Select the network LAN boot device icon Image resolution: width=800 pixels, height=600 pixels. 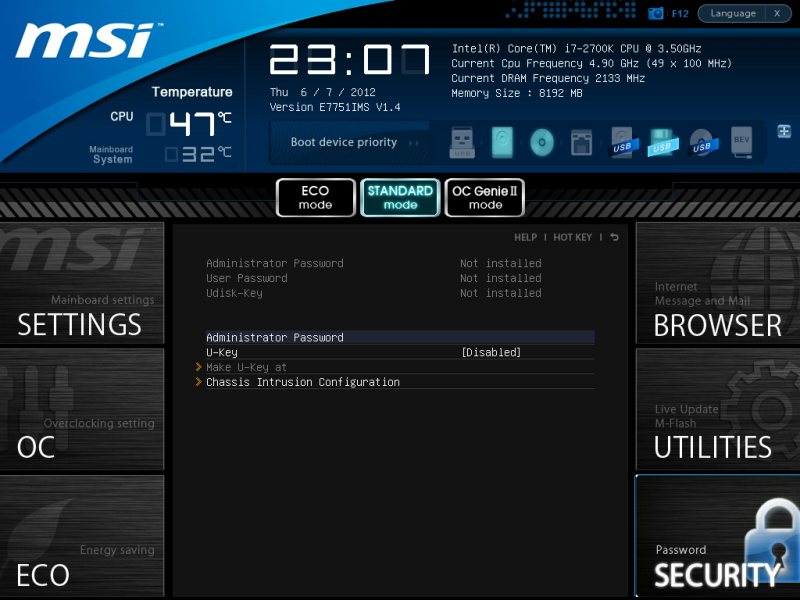tap(582, 142)
